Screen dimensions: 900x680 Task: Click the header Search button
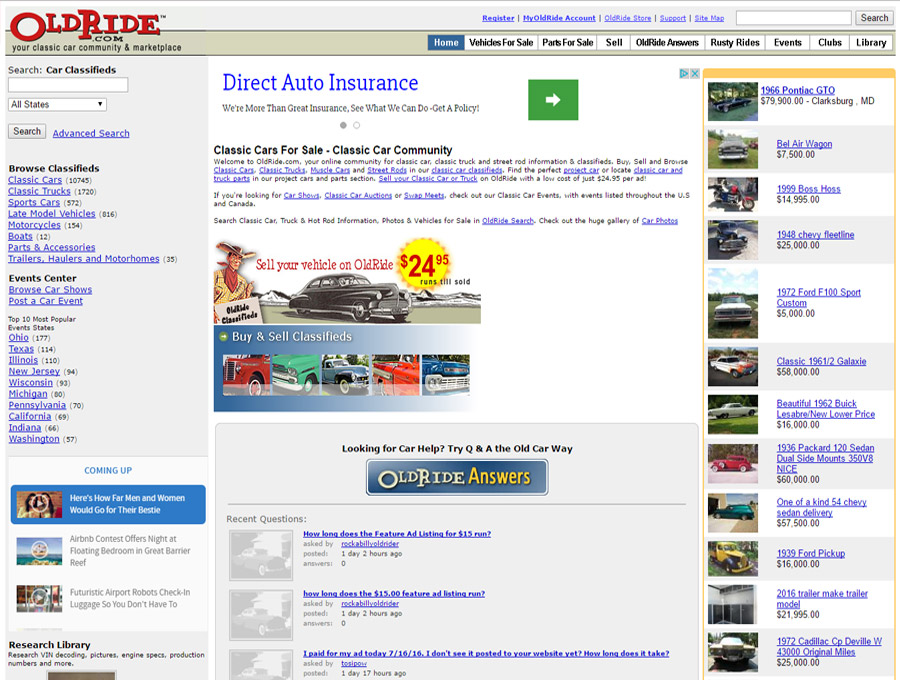coord(874,18)
